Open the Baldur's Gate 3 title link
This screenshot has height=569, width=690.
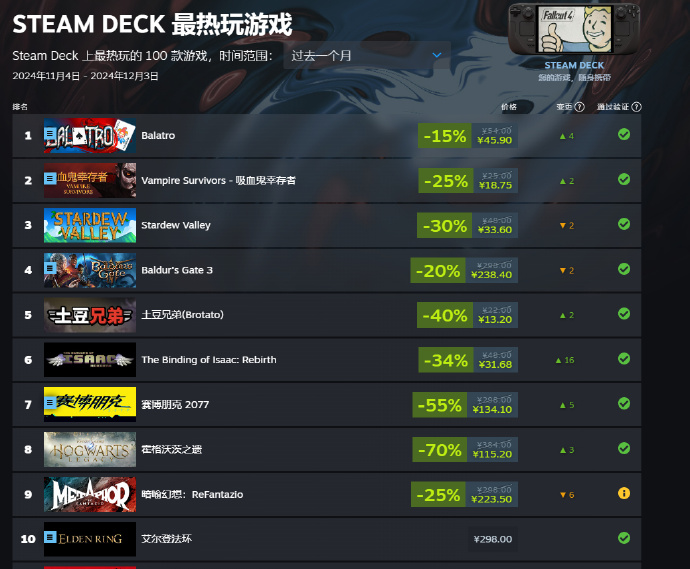click(x=176, y=270)
